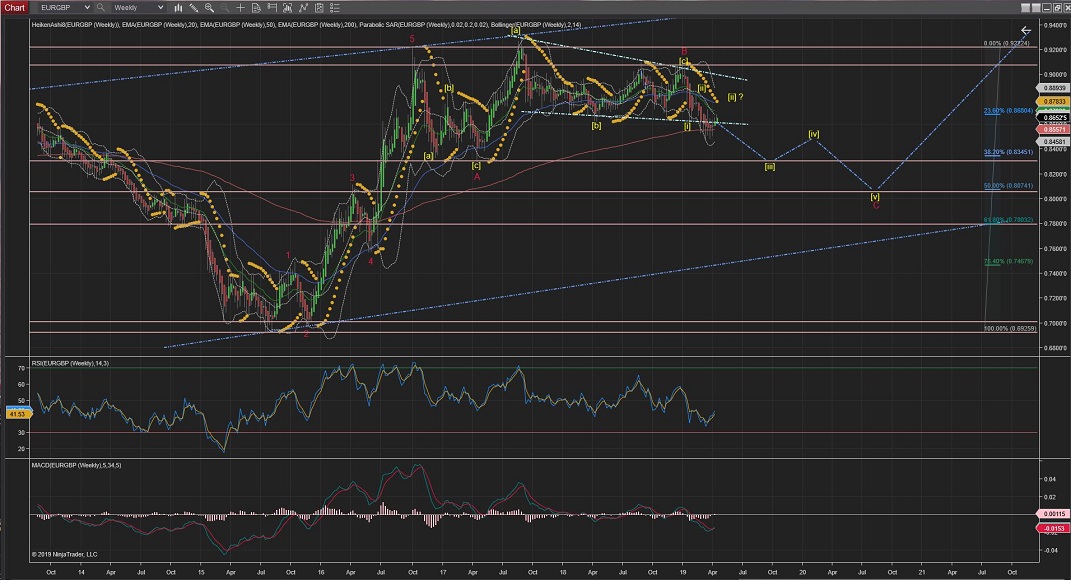Click the NinjaTrader copyright text

[x=65, y=555]
